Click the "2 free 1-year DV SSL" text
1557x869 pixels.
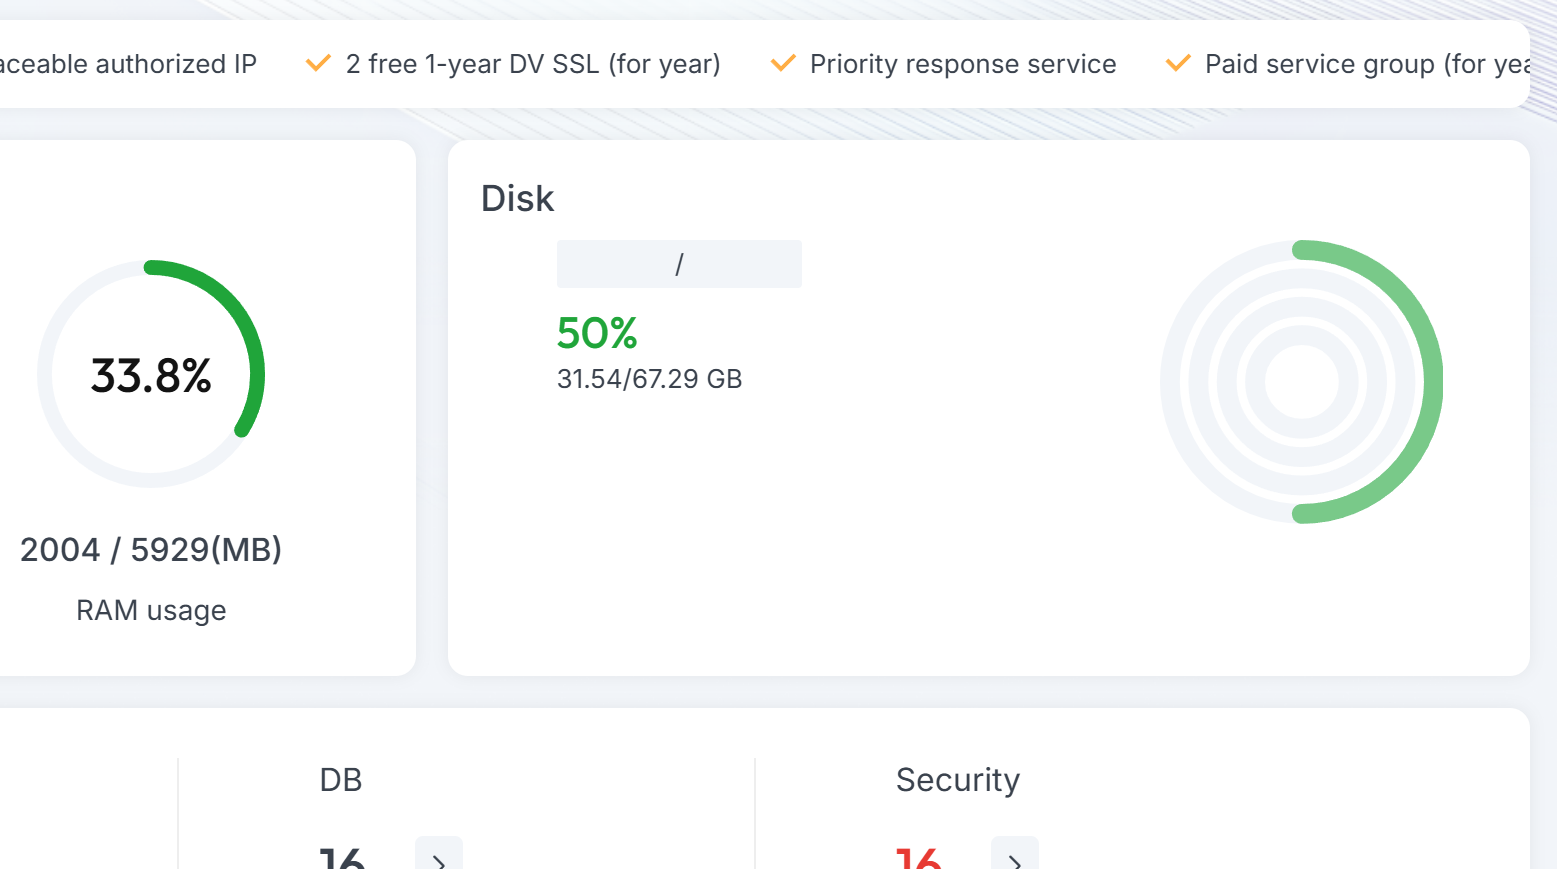533,64
